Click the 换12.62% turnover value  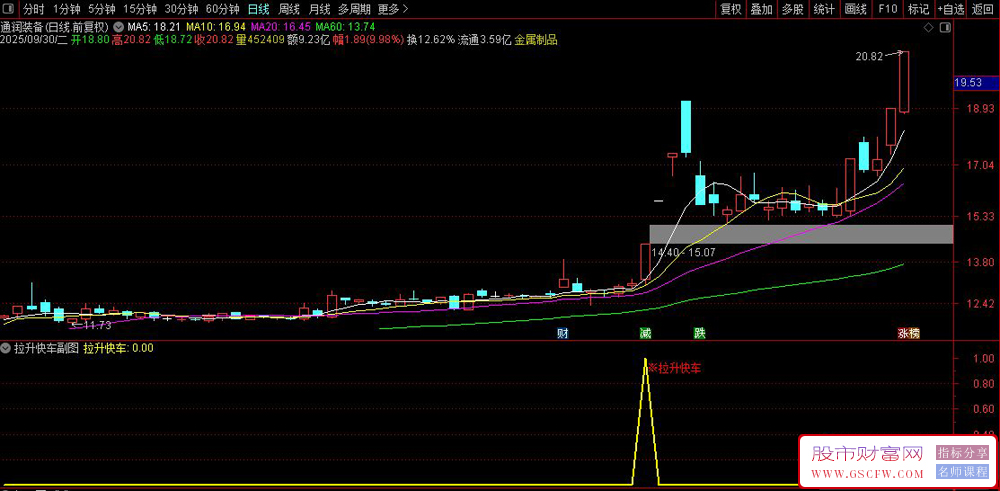tap(431, 40)
